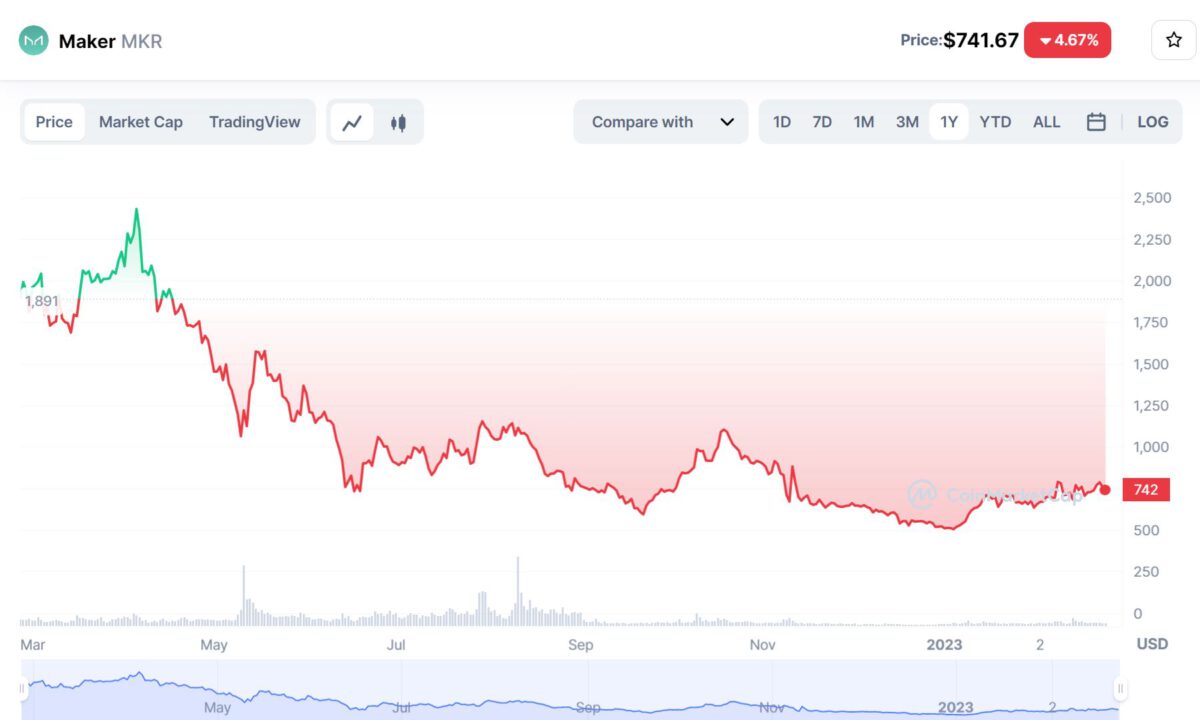Select the 1D time range
This screenshot has height=720, width=1200.
(782, 122)
